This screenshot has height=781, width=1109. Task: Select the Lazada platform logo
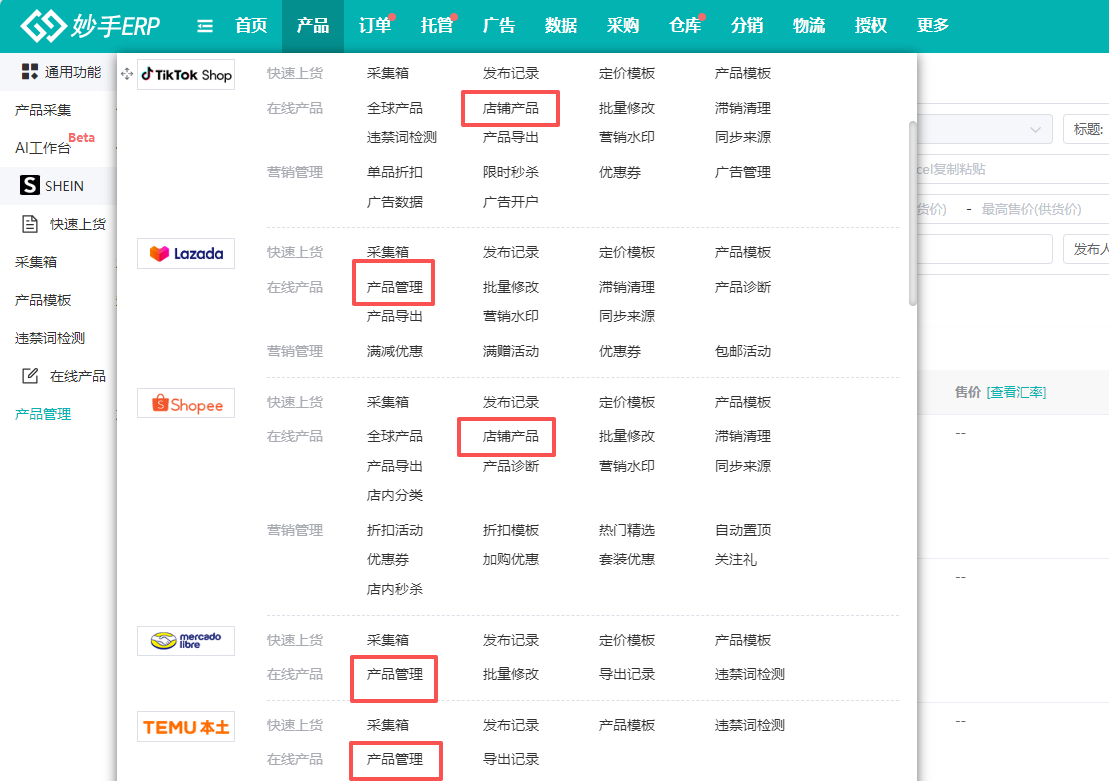coord(186,253)
